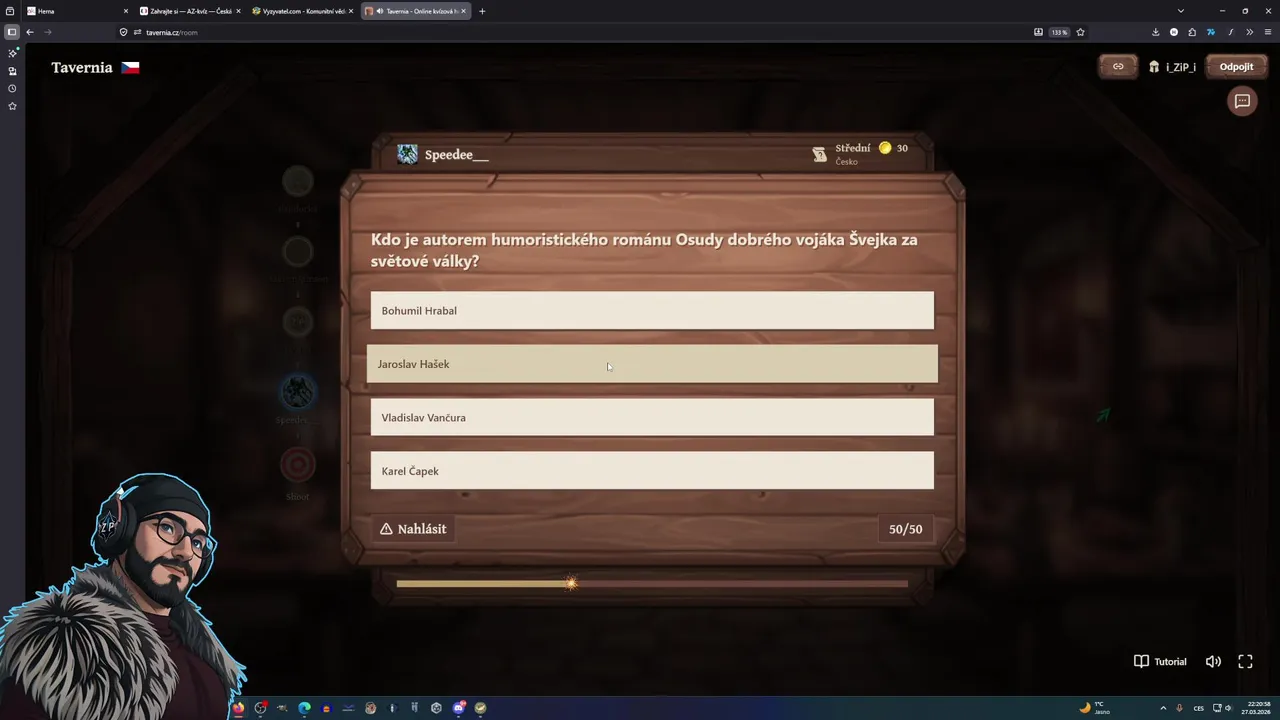The width and height of the screenshot is (1280, 720).
Task: Click the question timer progress bar
Action: click(652, 584)
